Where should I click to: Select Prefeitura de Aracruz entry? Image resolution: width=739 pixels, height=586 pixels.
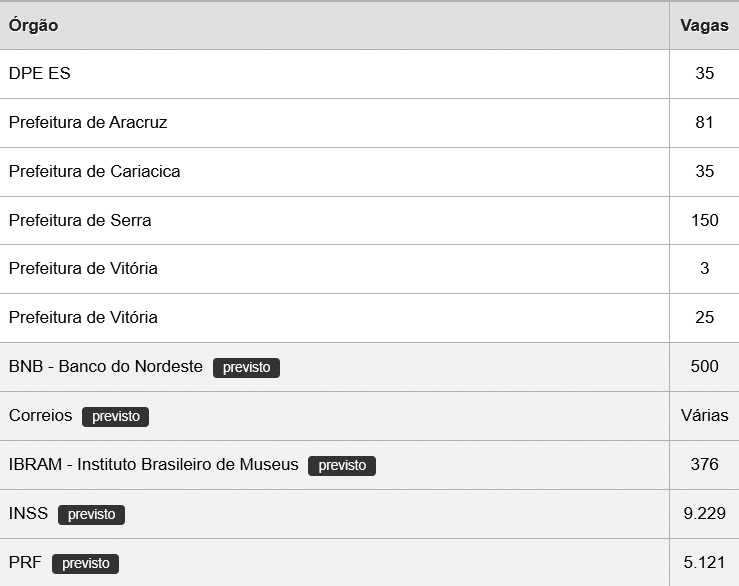[88, 123]
